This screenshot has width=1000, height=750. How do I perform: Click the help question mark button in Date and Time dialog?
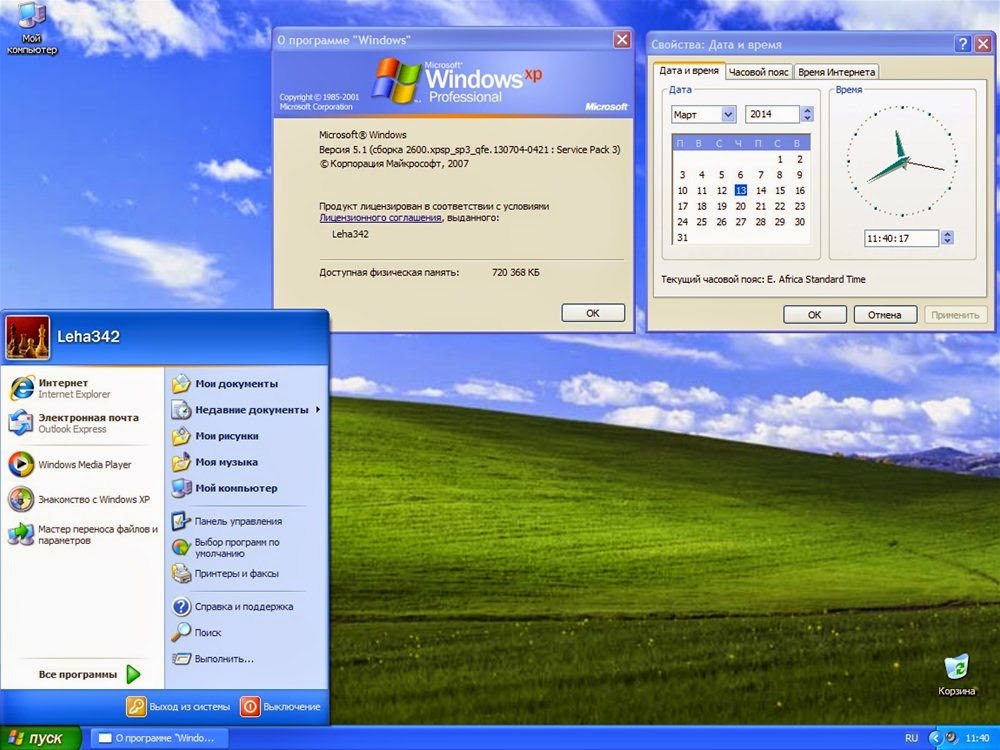pyautogui.click(x=963, y=44)
